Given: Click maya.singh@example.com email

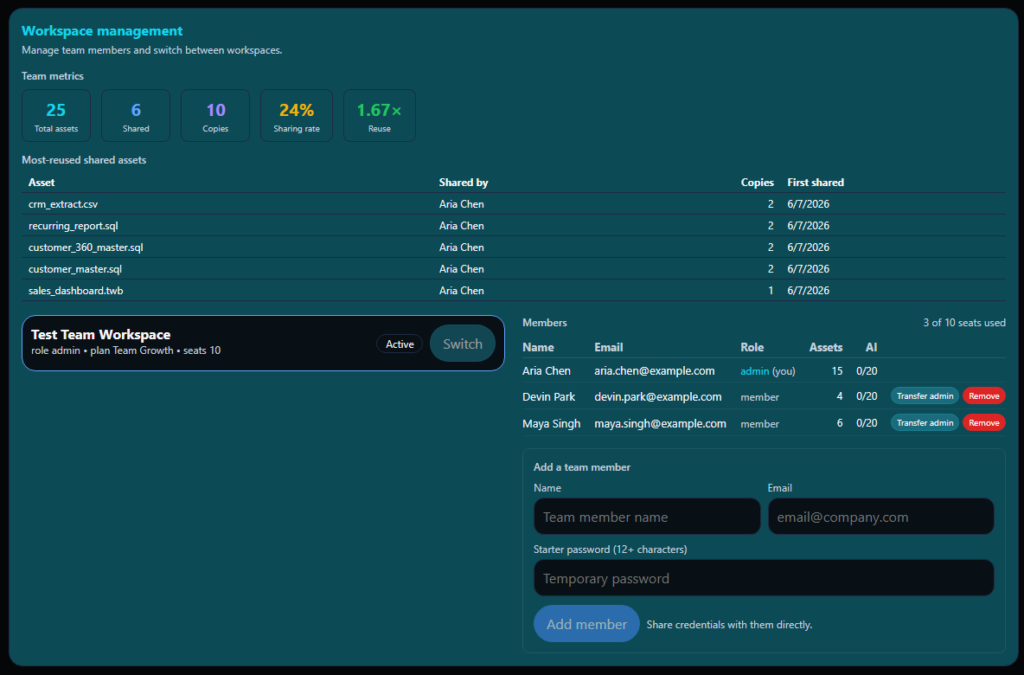Looking at the screenshot, I should click(x=660, y=424).
